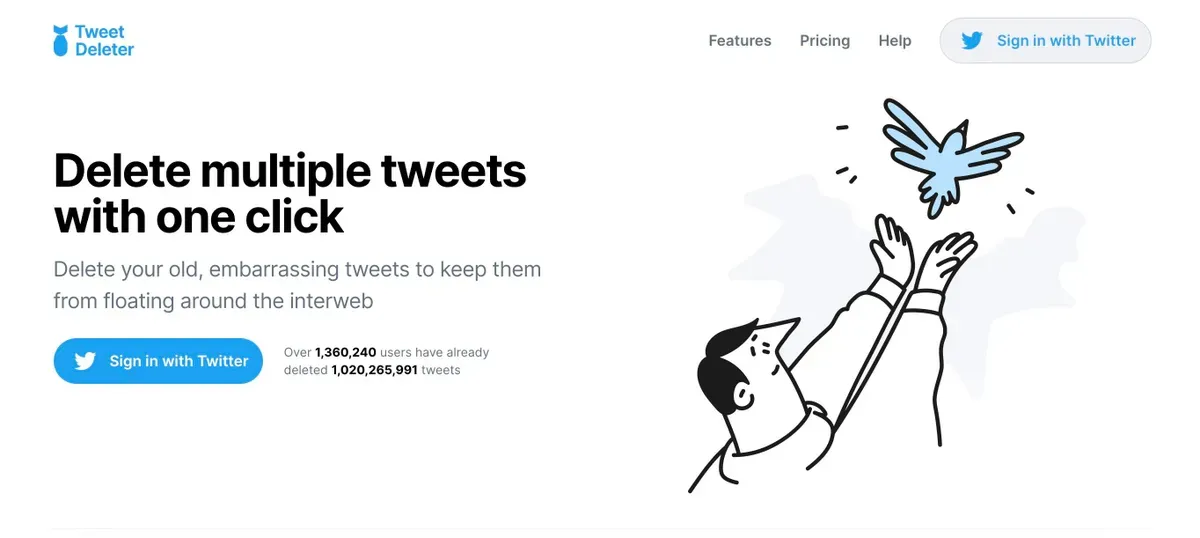Click the Tweet Deleter logo text
The height and width of the screenshot is (538, 1200).
(x=104, y=41)
